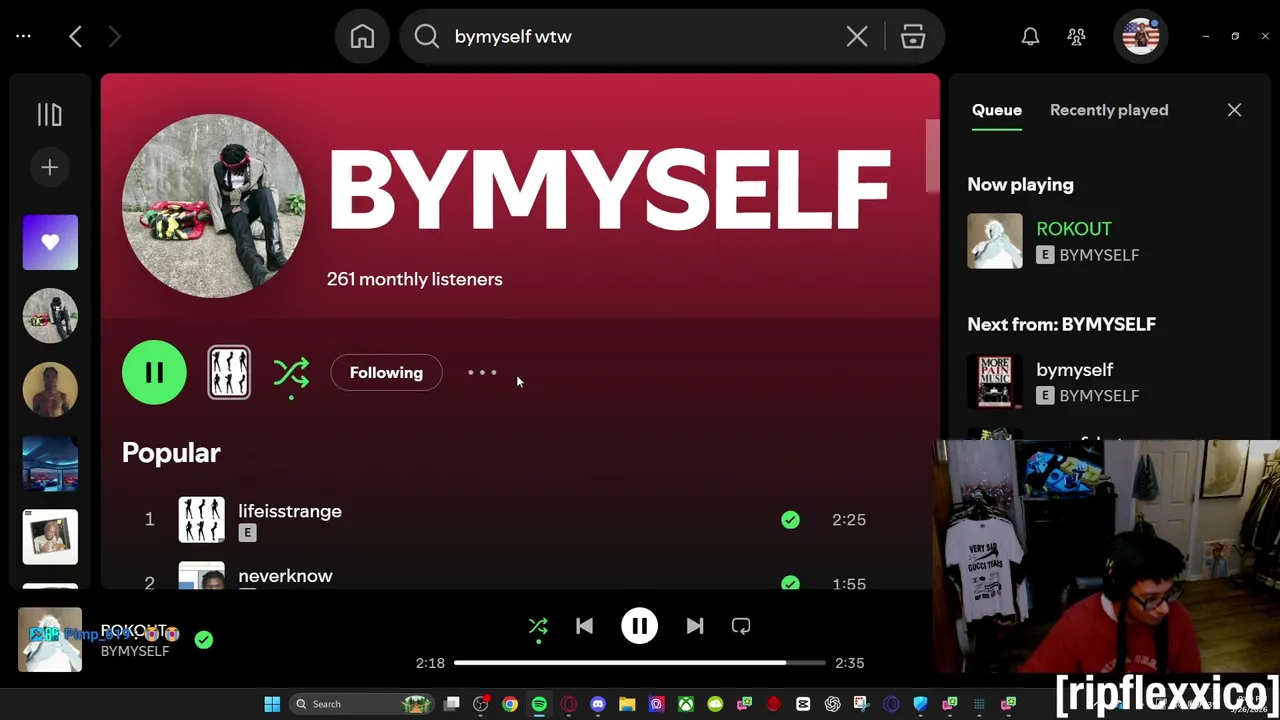This screenshot has width=1280, height=720.
Task: Open CapCut from the taskbar
Action: click(x=803, y=704)
